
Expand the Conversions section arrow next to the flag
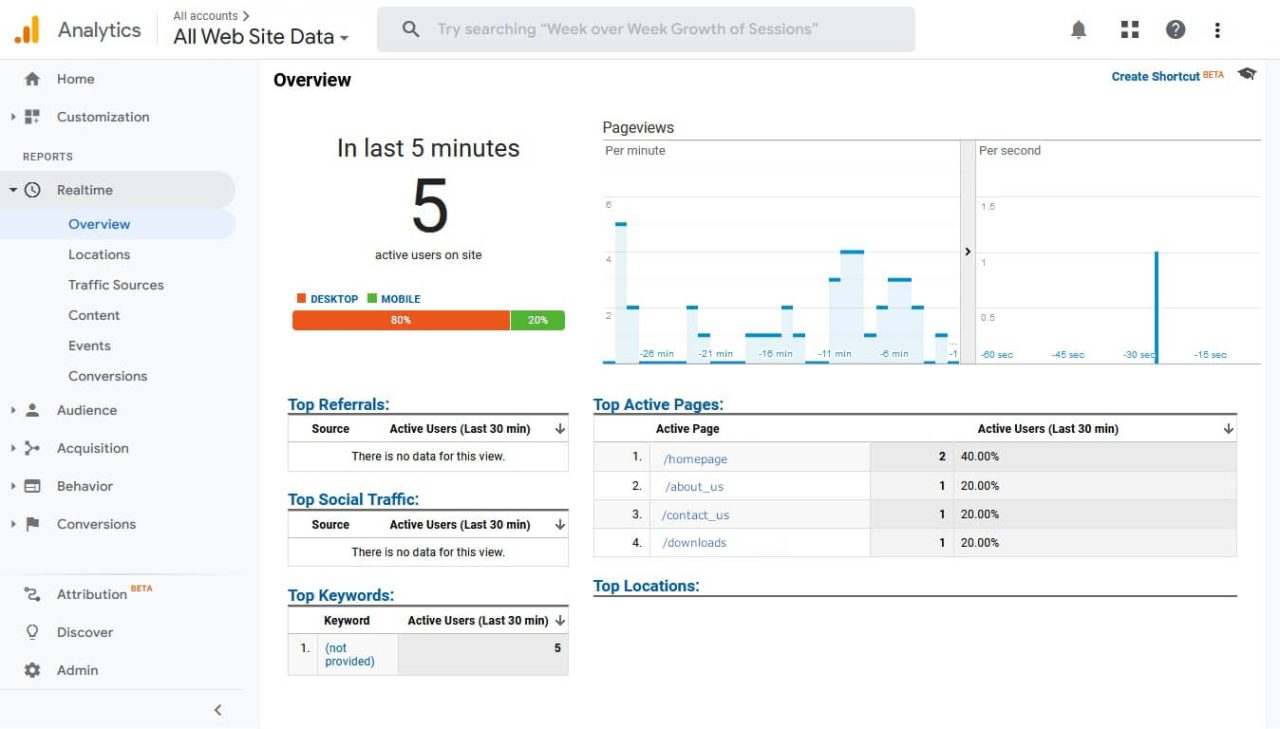coord(13,524)
